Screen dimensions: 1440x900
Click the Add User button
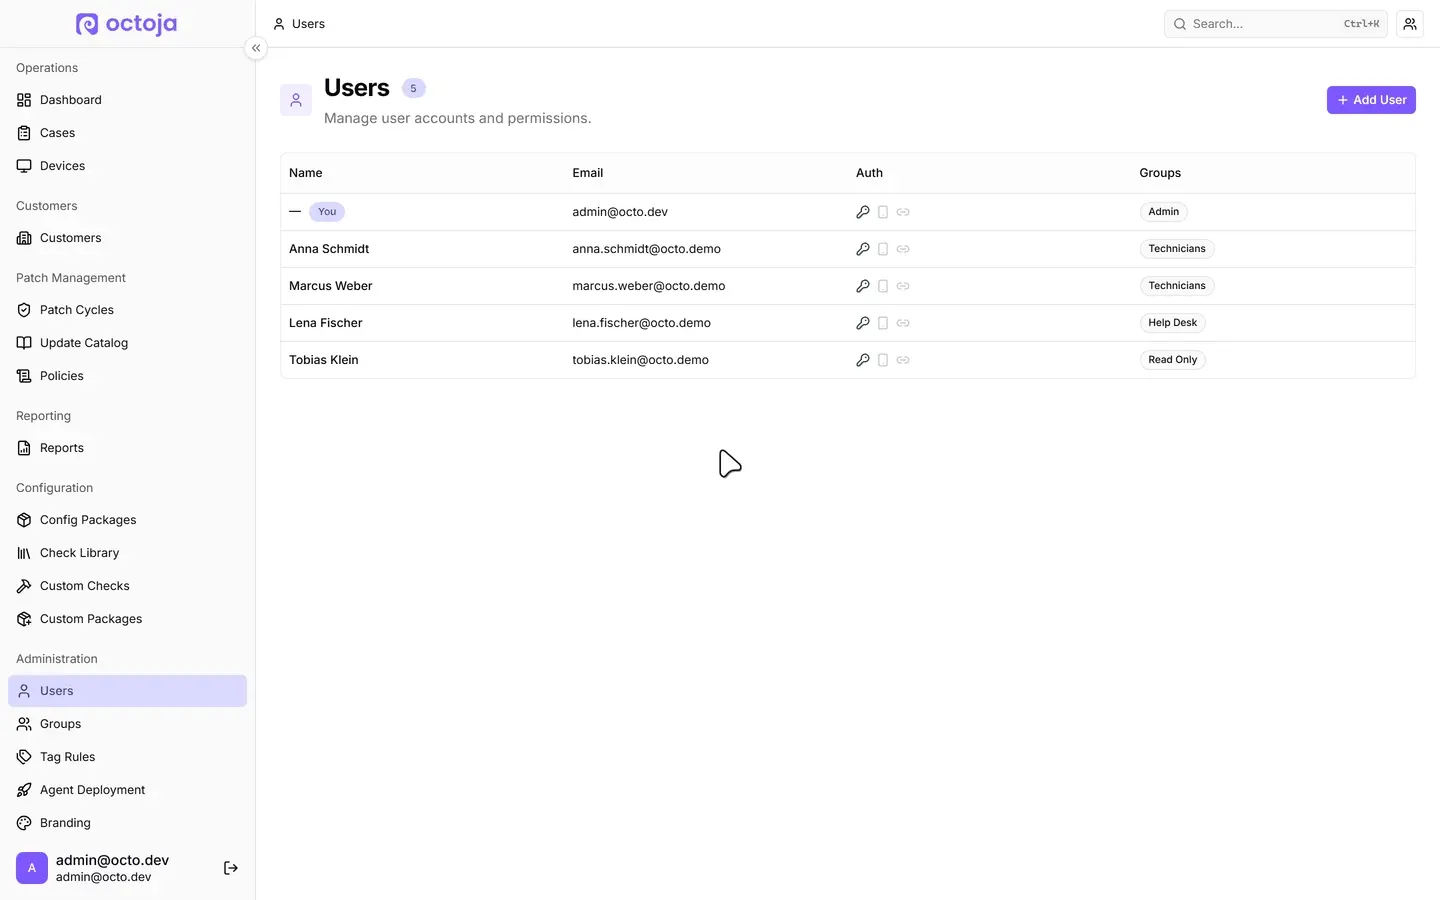point(1371,100)
